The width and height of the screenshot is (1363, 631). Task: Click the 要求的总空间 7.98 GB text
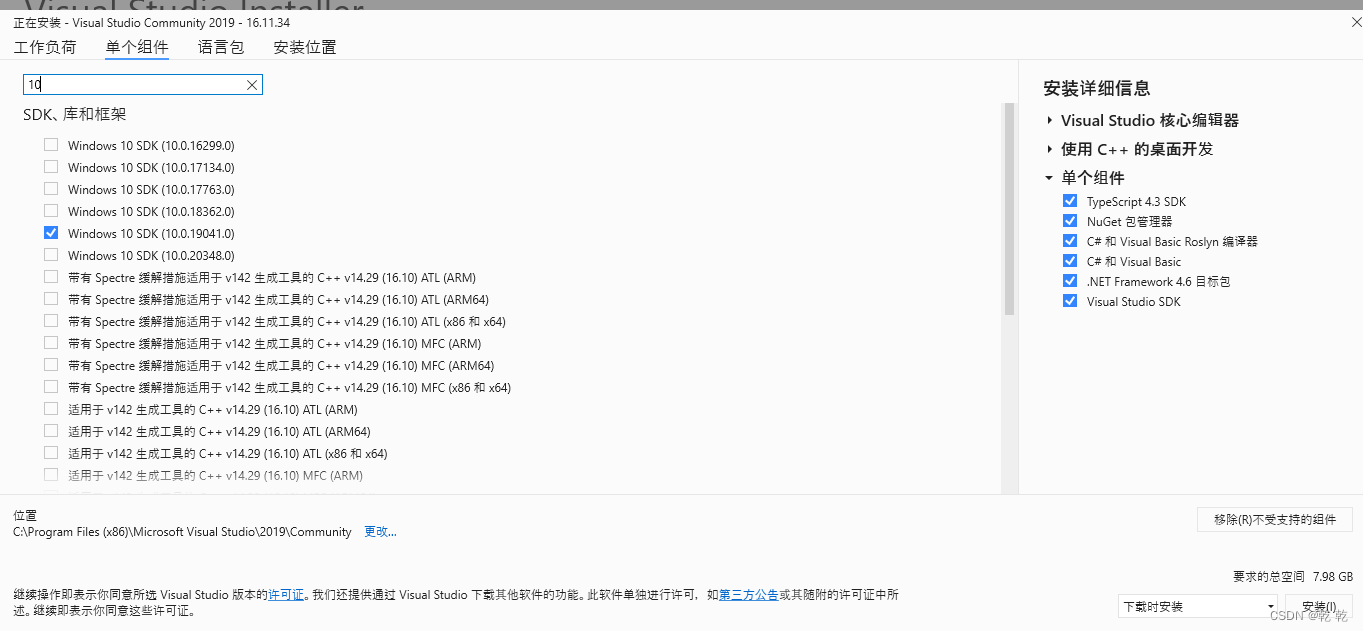pos(1293,577)
